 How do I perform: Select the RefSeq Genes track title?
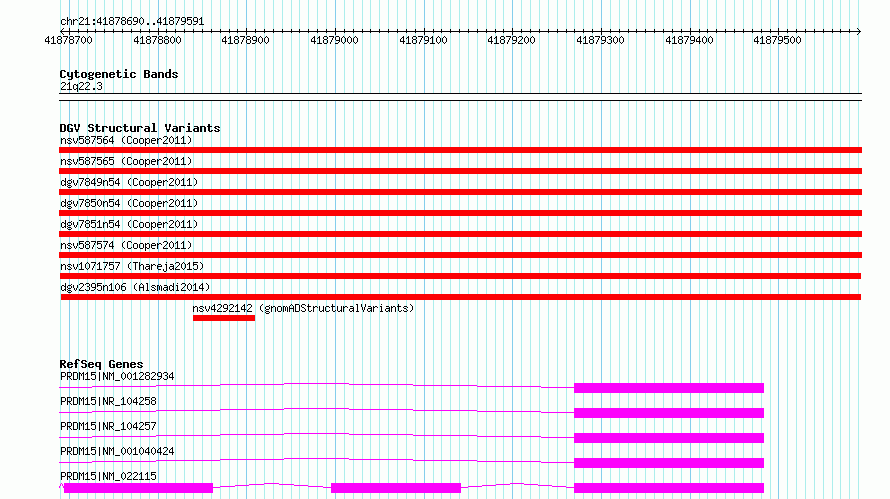coord(101,364)
